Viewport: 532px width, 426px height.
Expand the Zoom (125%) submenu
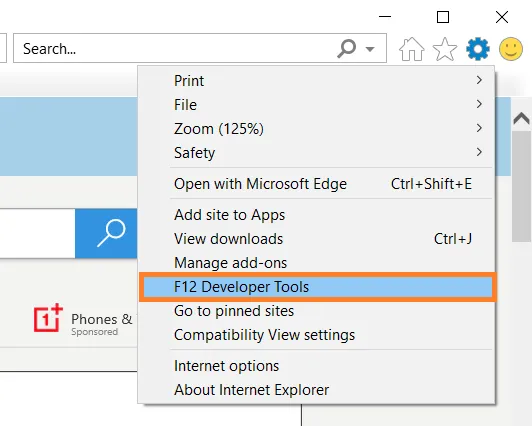click(x=317, y=129)
